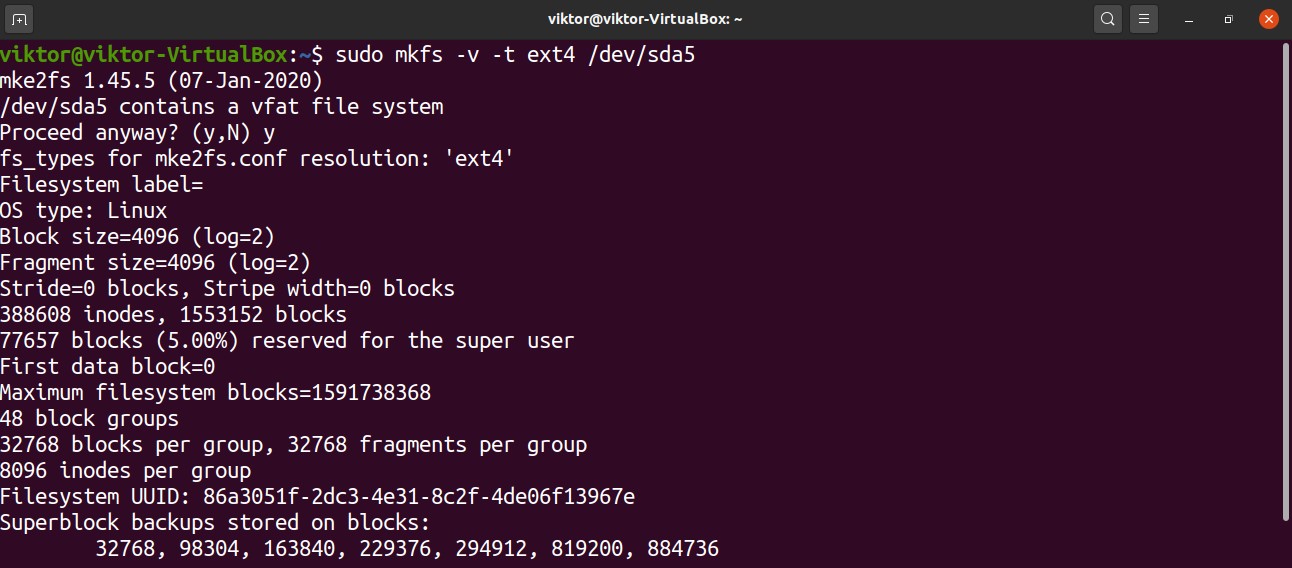Open the terminal hamburger menu
Viewport: 1292px width, 568px height.
tap(1145, 19)
